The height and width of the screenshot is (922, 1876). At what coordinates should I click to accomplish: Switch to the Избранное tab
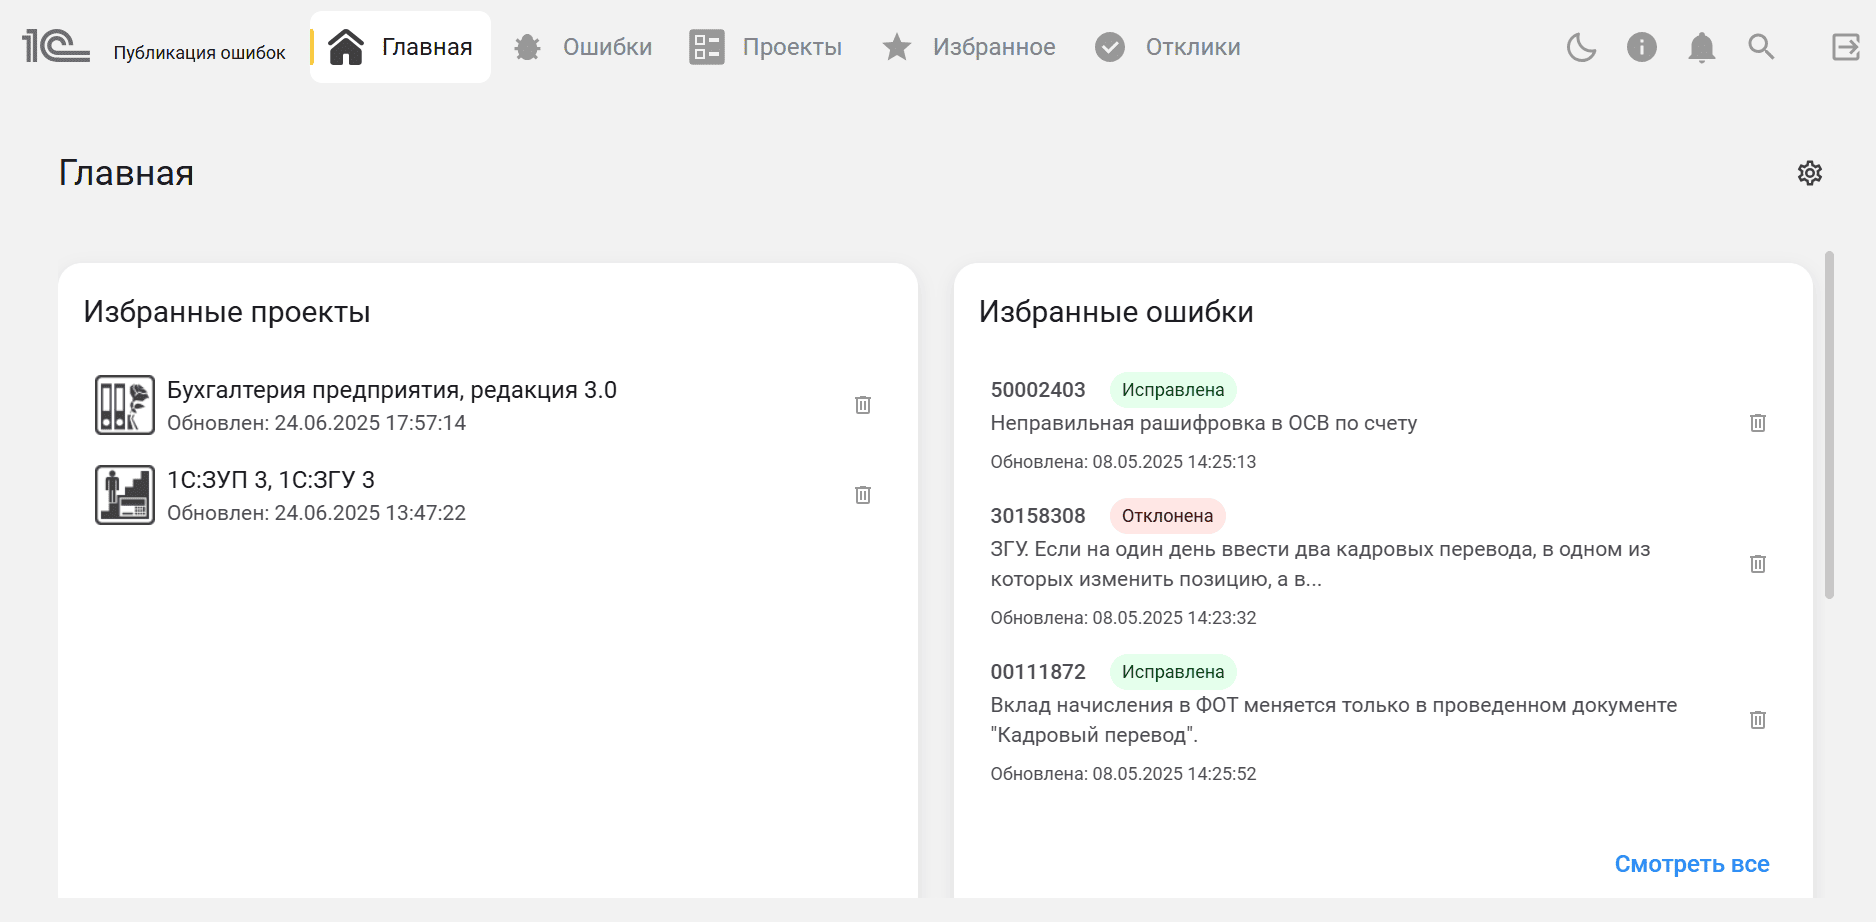click(x=969, y=47)
